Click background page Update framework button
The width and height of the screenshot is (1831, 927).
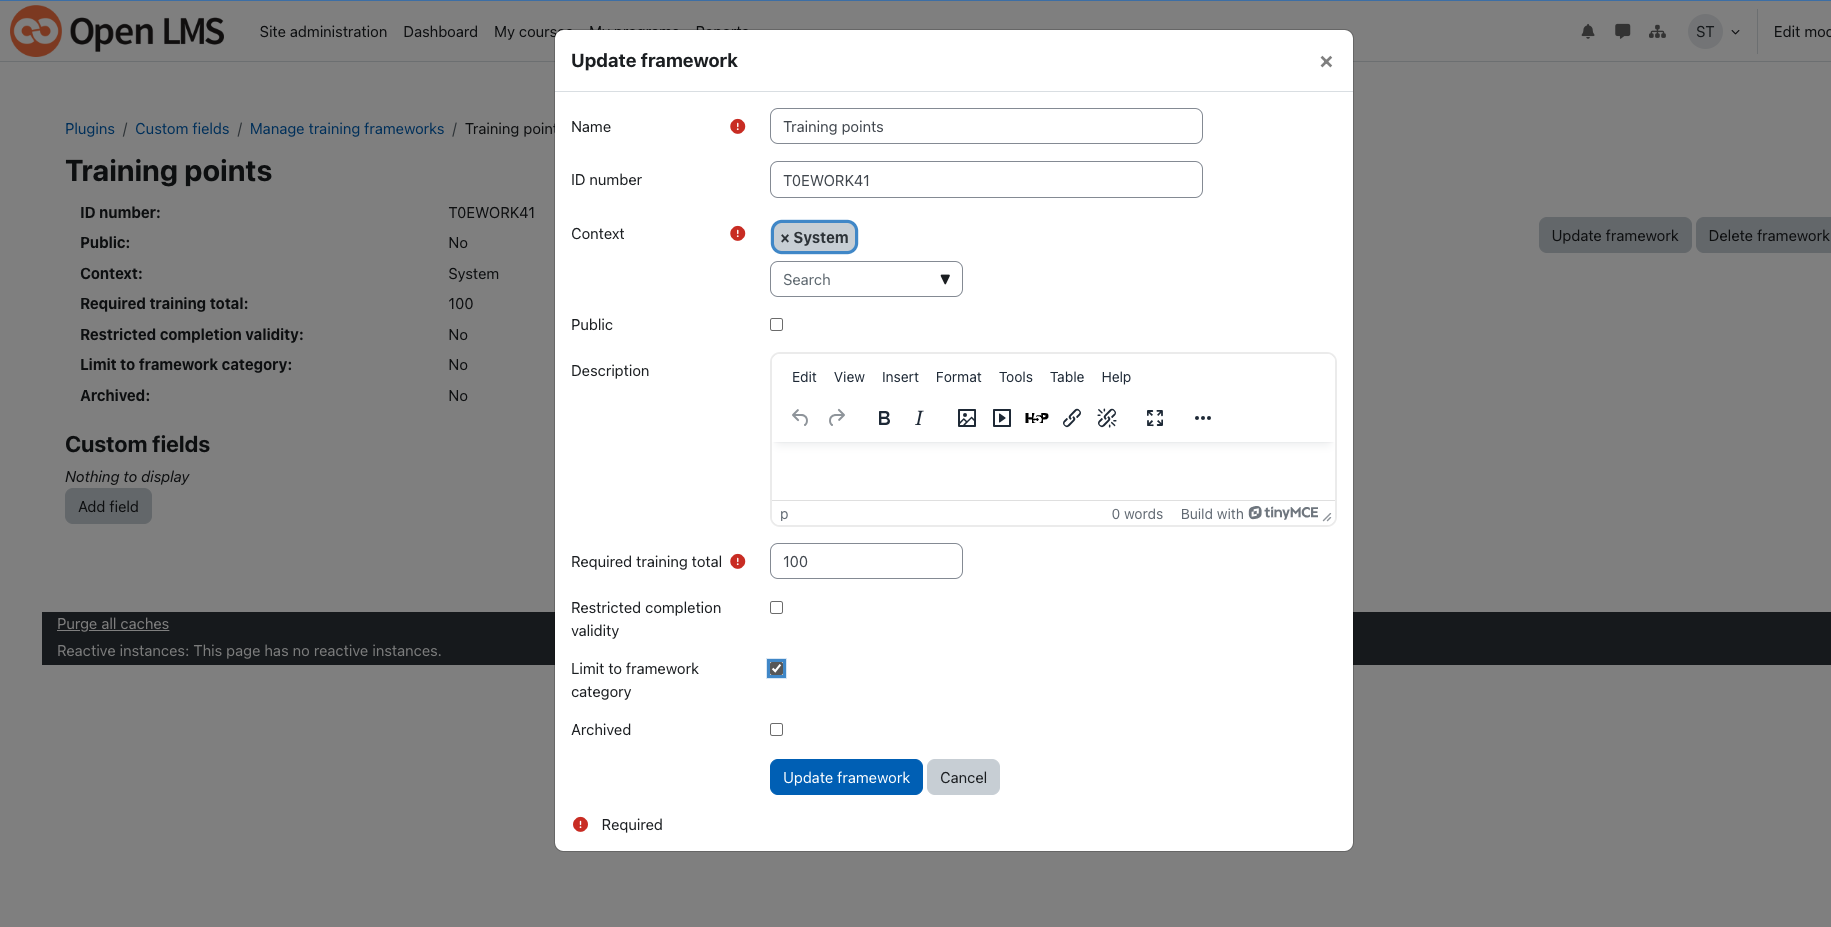(x=1615, y=235)
